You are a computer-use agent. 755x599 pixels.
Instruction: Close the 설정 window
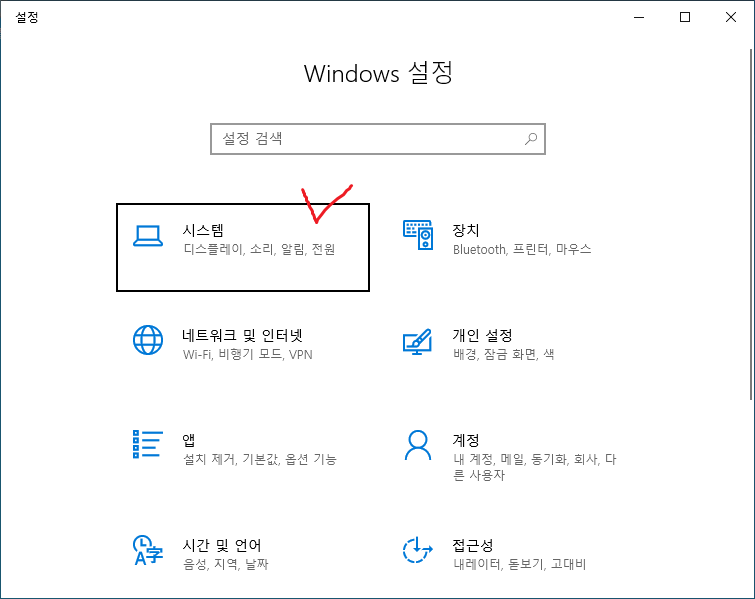[730, 17]
